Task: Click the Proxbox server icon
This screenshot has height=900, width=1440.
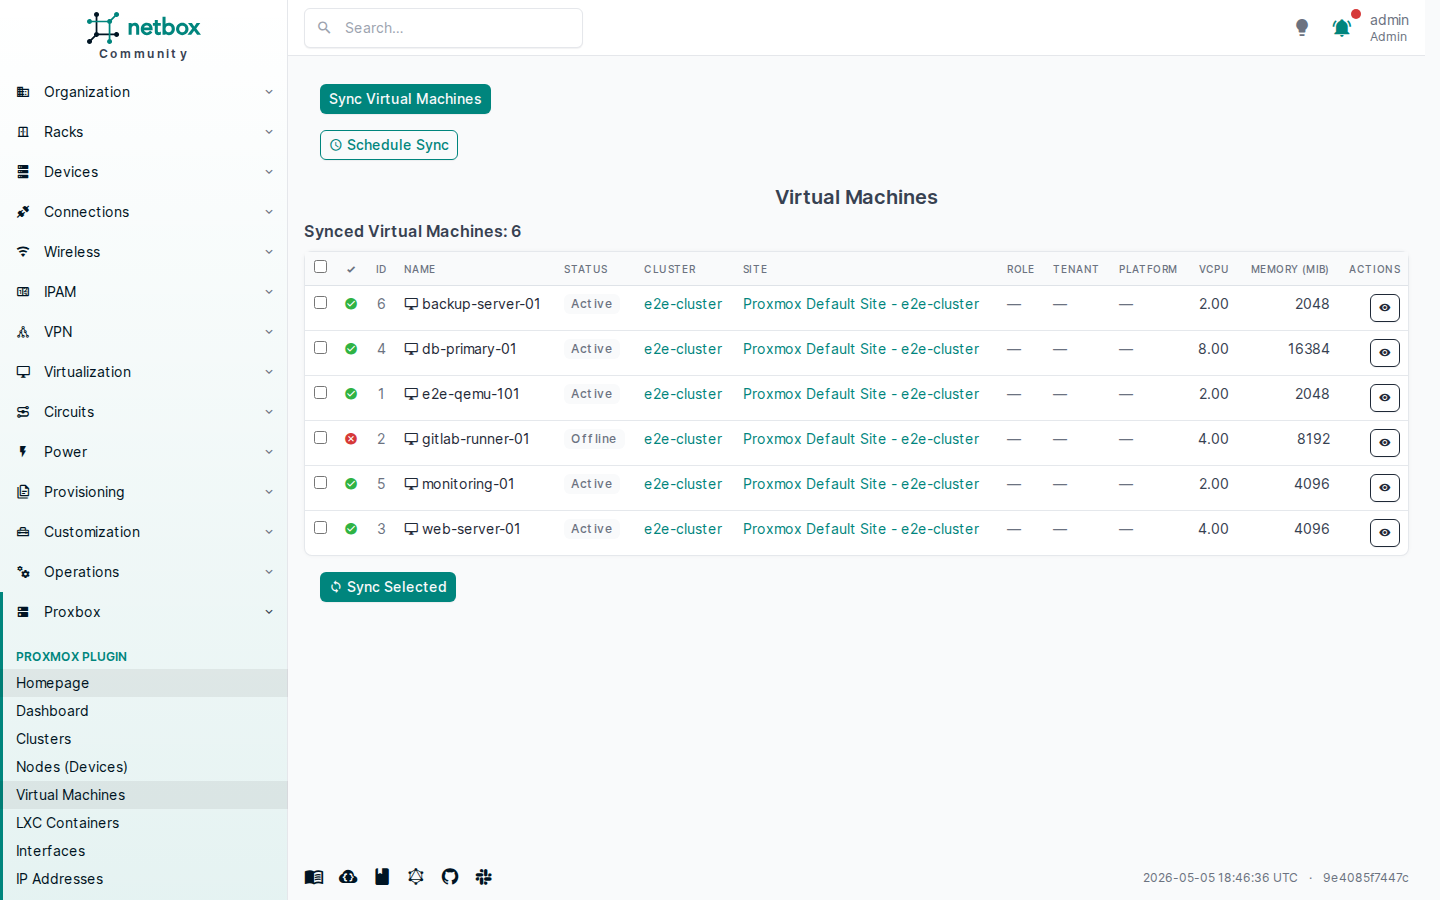Action: [x=23, y=612]
